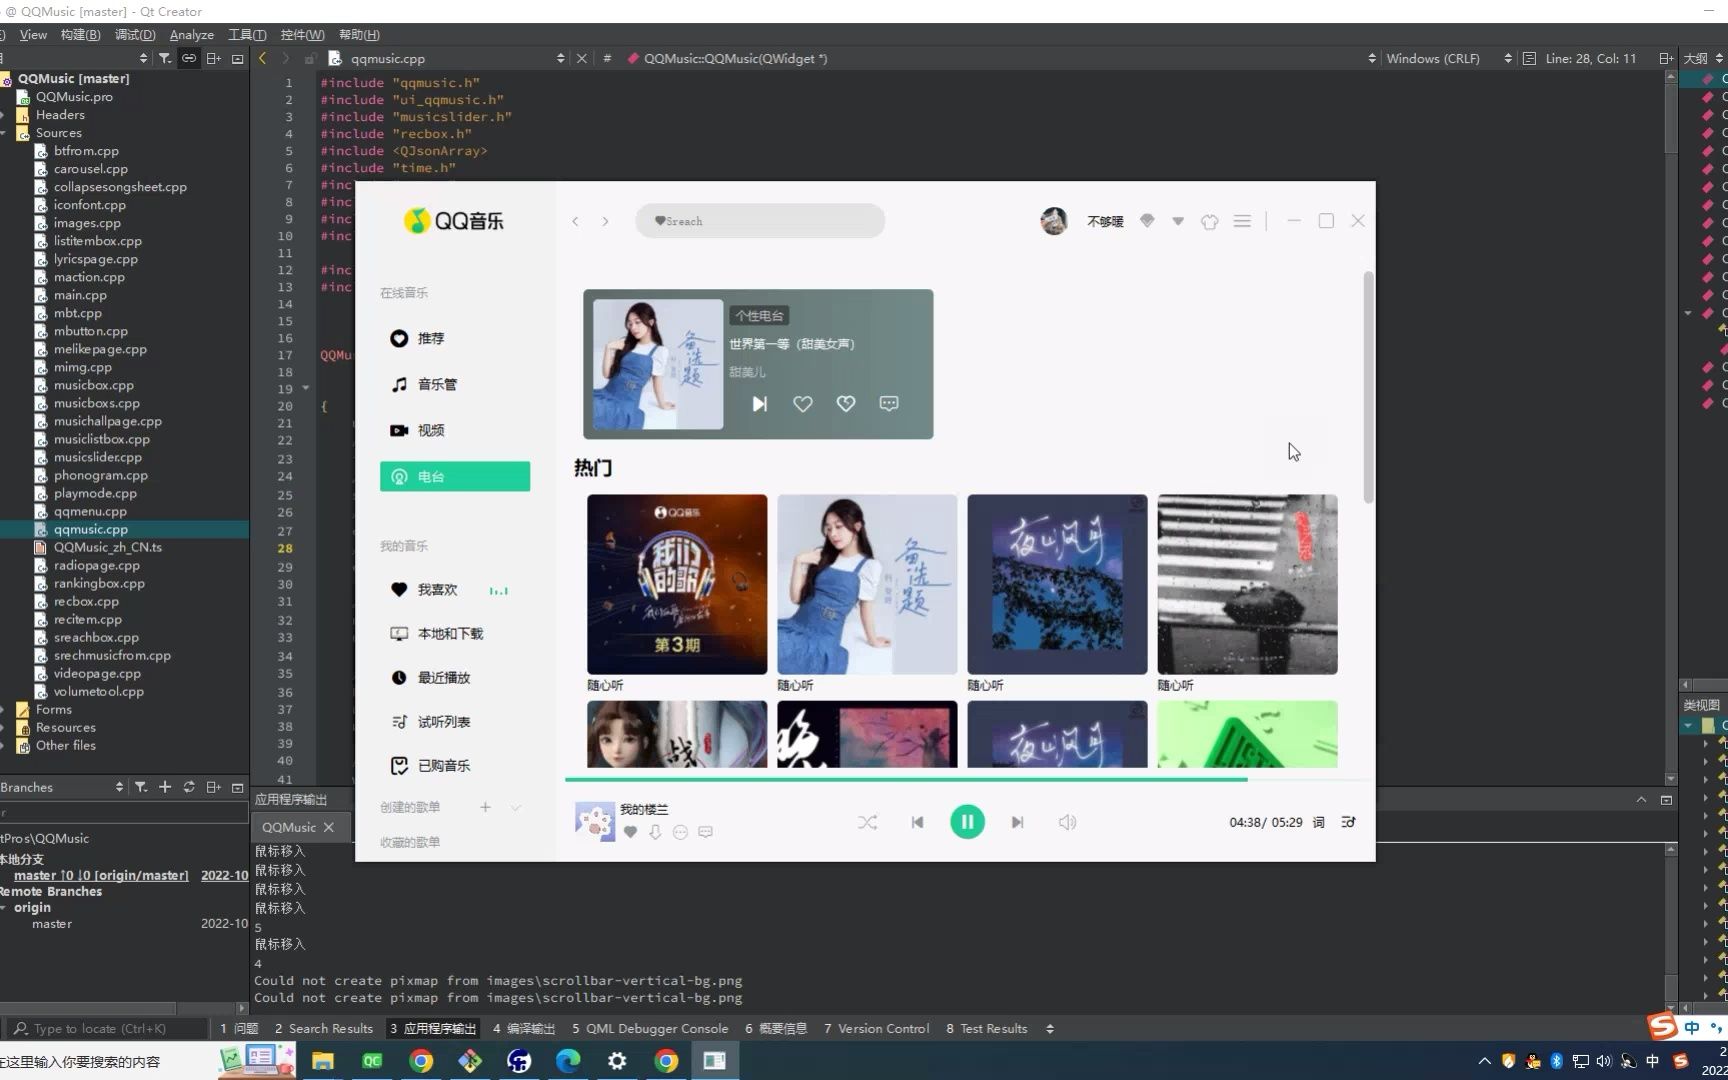Toggle shuffle play mode icon
Image resolution: width=1728 pixels, height=1080 pixels.
coord(867,822)
